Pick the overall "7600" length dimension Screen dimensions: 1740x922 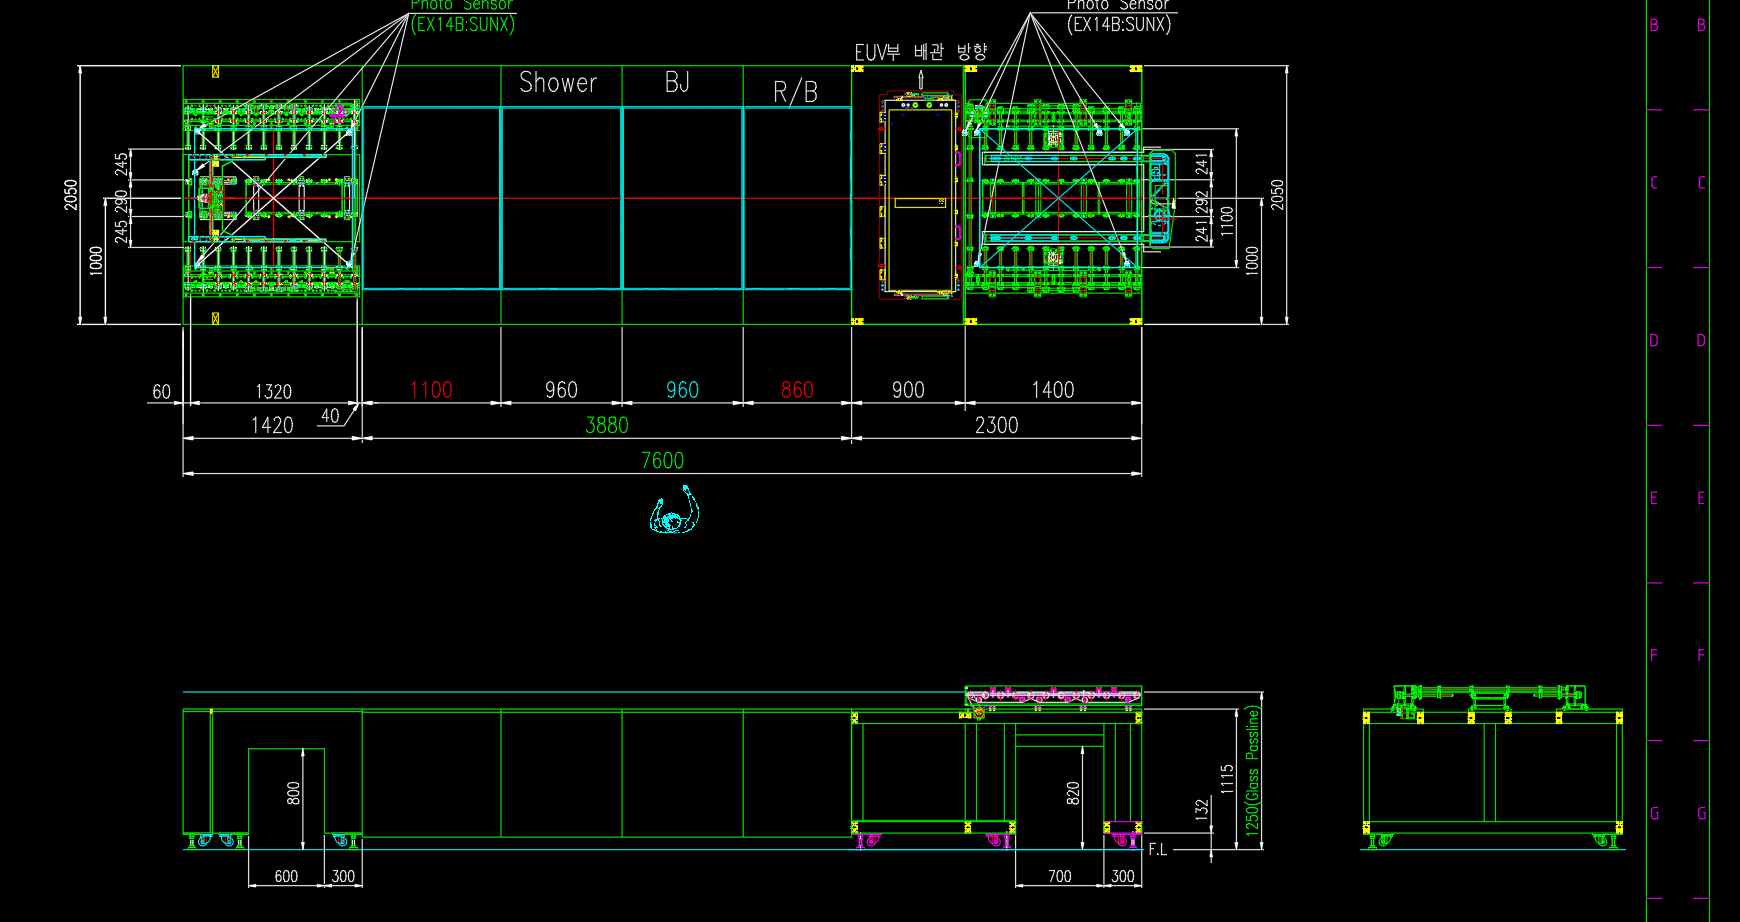pyautogui.click(x=662, y=461)
